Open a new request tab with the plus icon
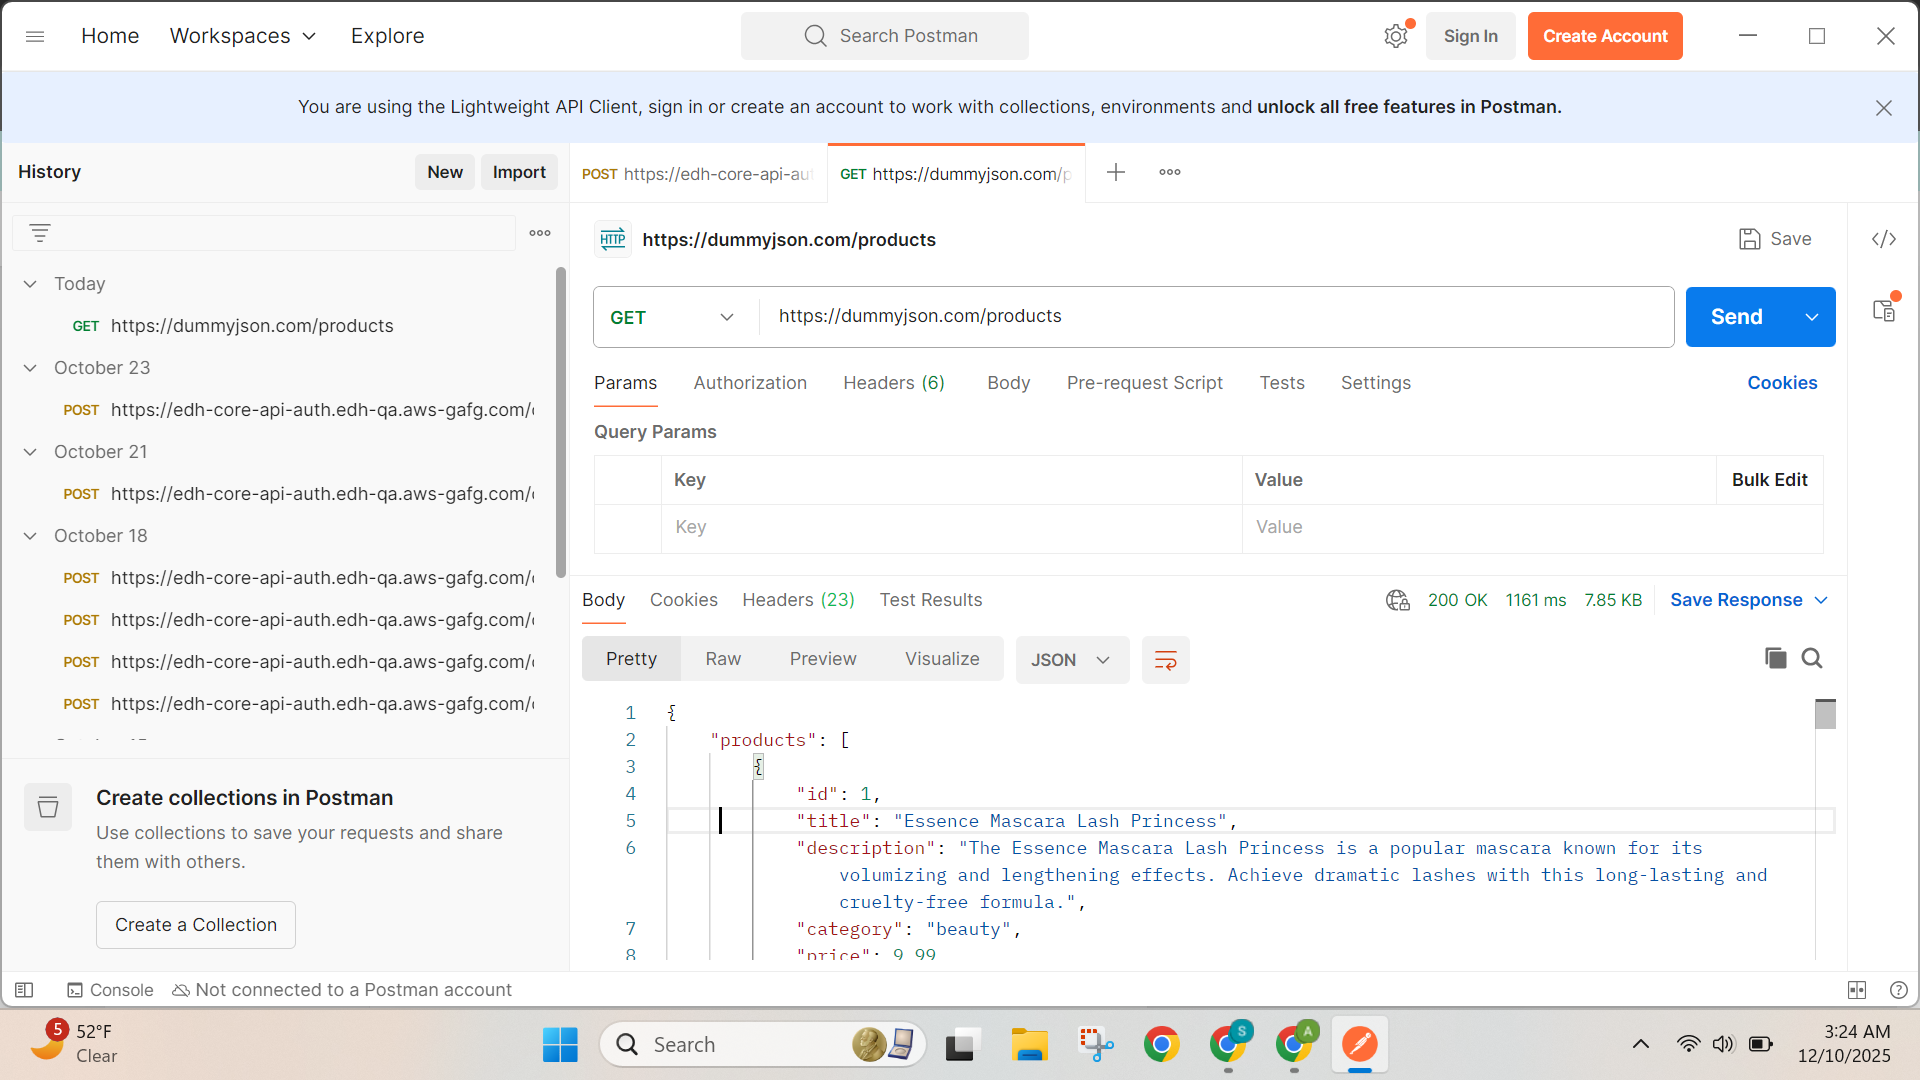The width and height of the screenshot is (1920, 1080). pyautogui.click(x=1116, y=173)
